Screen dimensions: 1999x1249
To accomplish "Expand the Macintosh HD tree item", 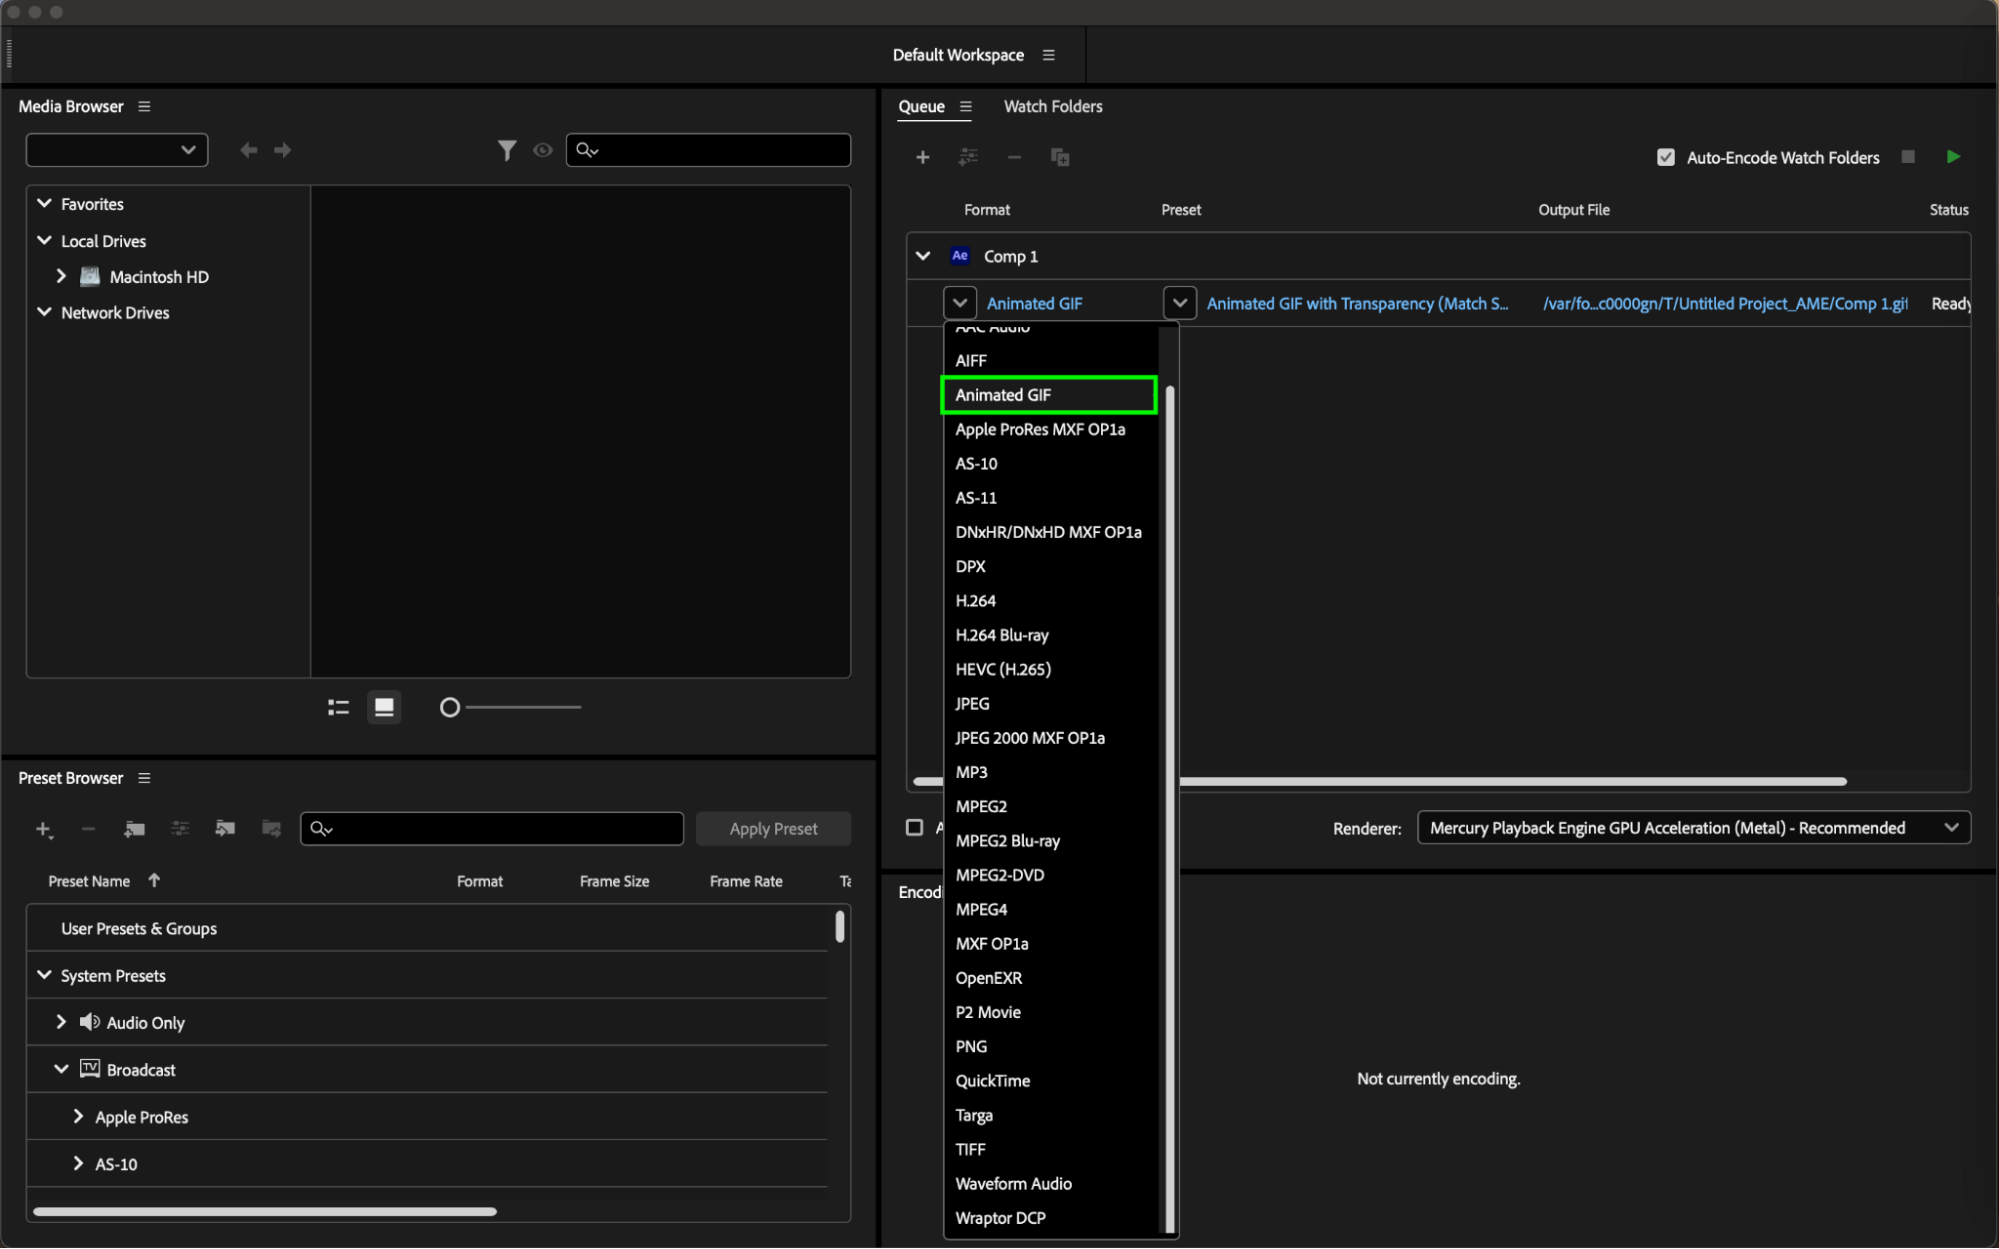I will click(x=61, y=276).
